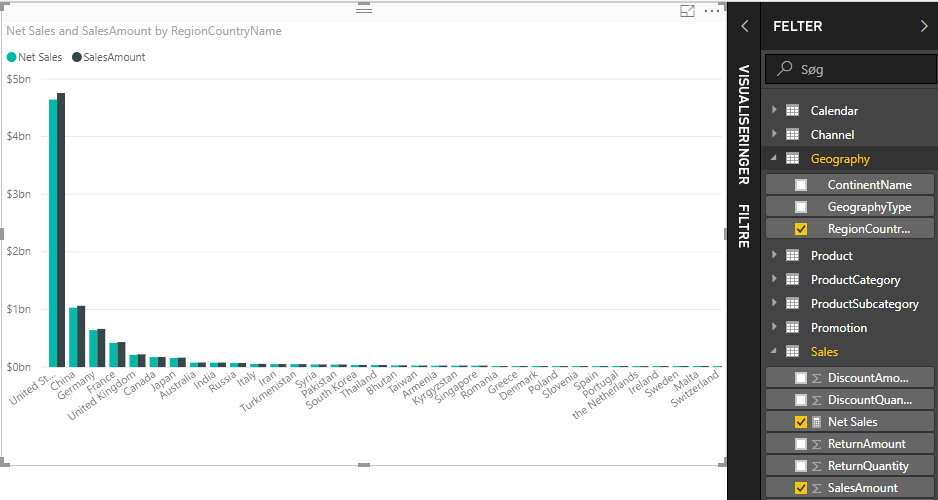Image resolution: width=938 pixels, height=500 pixels.
Task: Click the left chevron to expand side panes
Action: click(x=744, y=27)
